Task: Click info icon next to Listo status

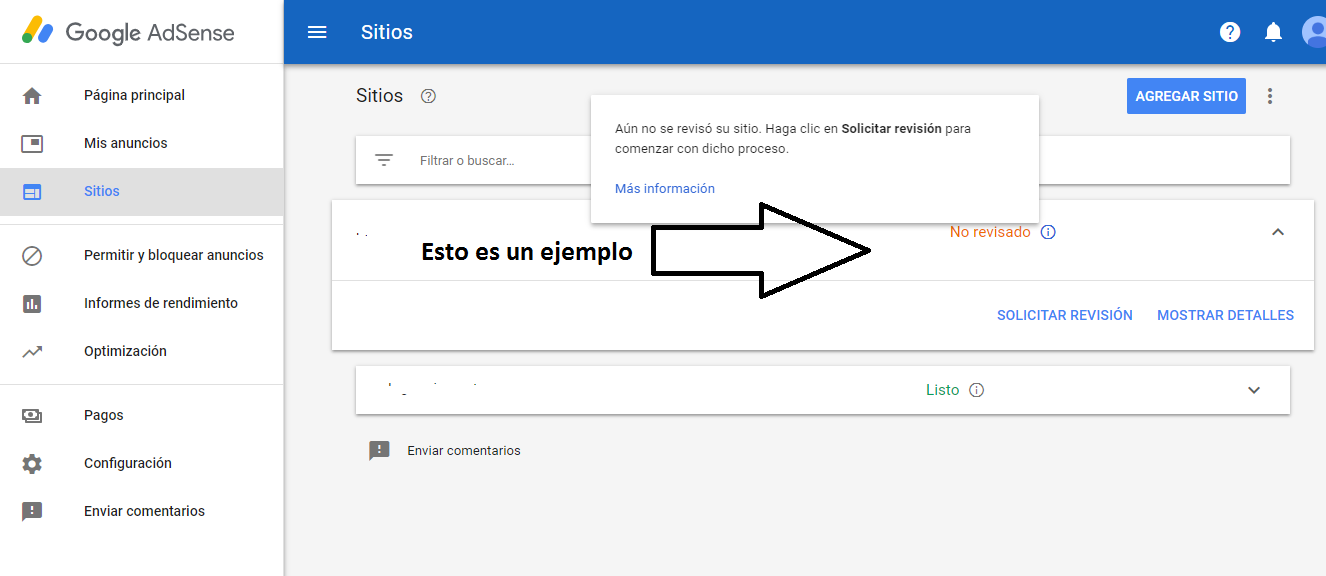Action: (x=977, y=390)
